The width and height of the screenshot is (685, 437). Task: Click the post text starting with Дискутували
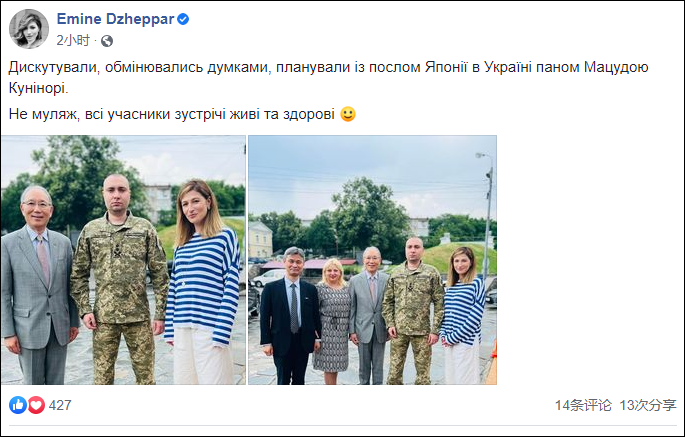pos(329,77)
